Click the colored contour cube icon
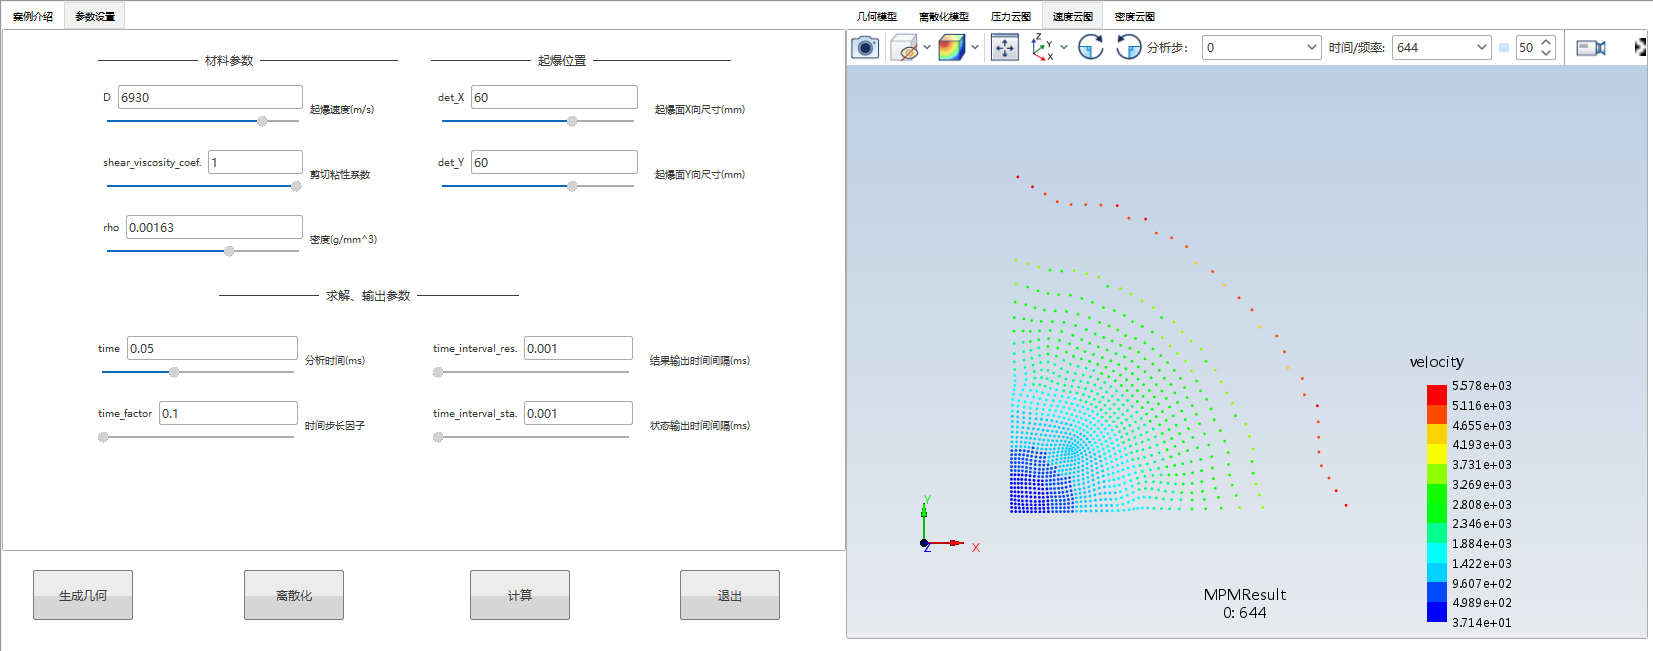 (x=952, y=47)
